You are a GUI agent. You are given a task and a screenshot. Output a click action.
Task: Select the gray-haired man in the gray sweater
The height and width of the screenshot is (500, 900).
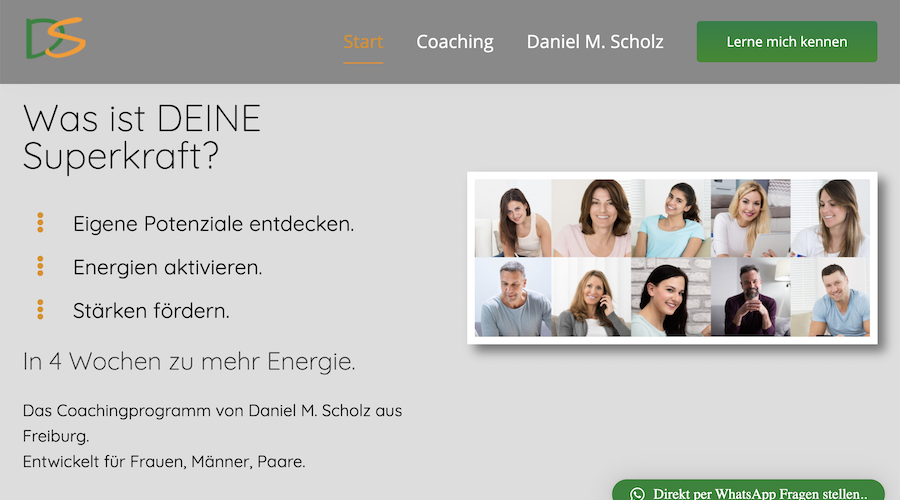tap(513, 297)
